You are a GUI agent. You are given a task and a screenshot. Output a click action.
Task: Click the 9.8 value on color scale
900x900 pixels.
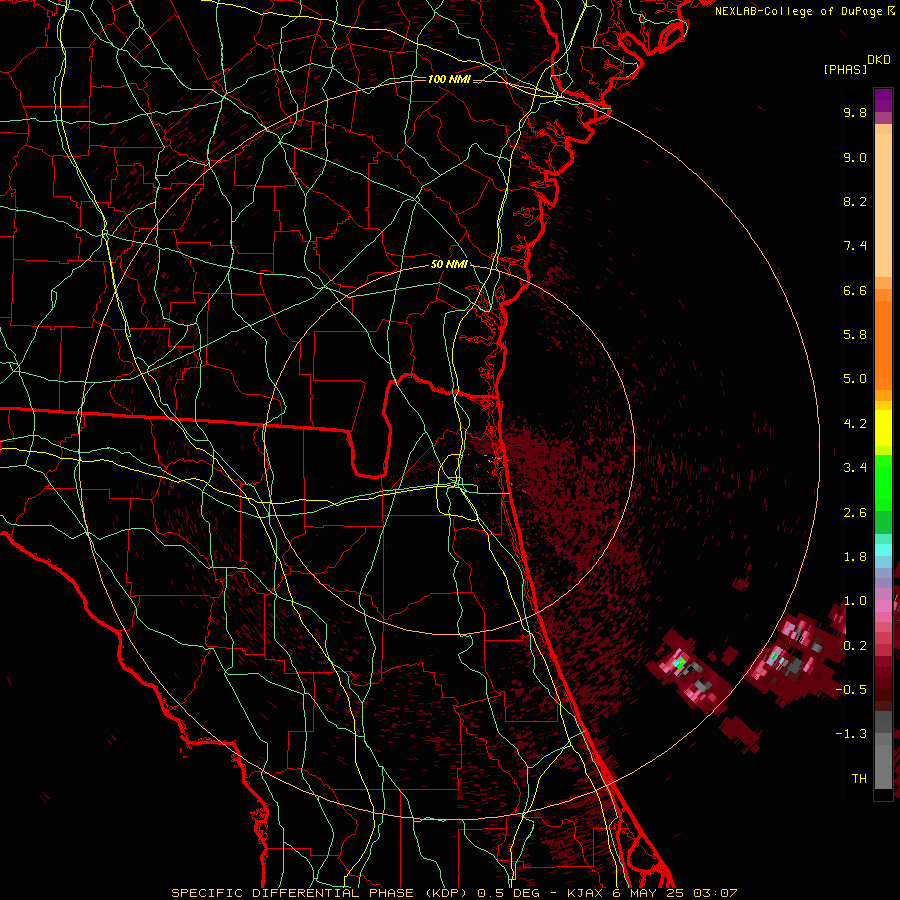pyautogui.click(x=855, y=112)
